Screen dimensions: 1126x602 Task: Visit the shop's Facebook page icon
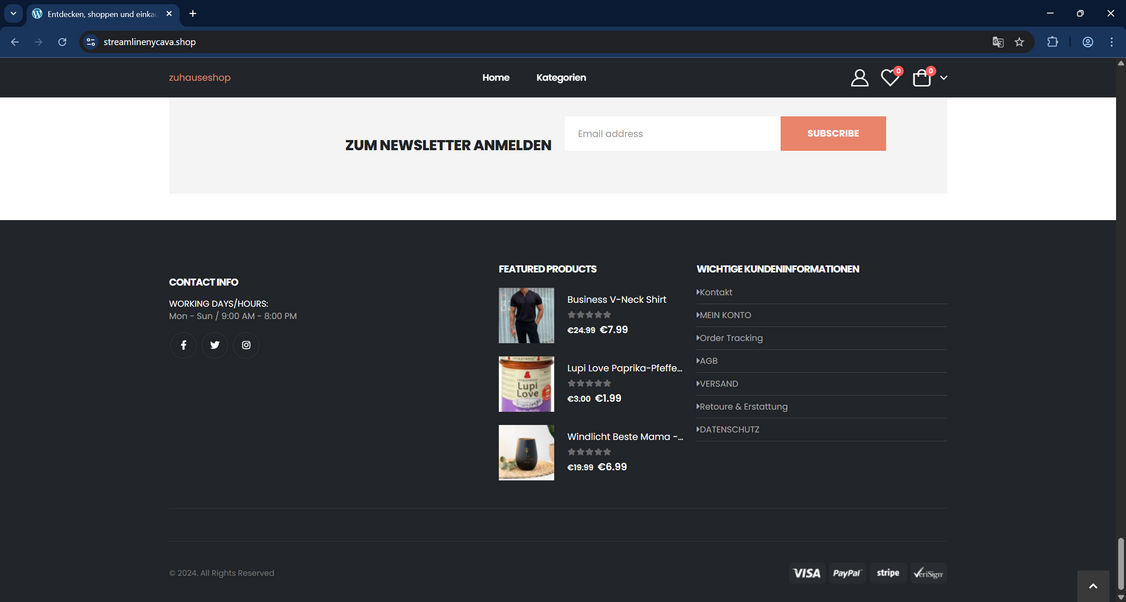(x=183, y=345)
